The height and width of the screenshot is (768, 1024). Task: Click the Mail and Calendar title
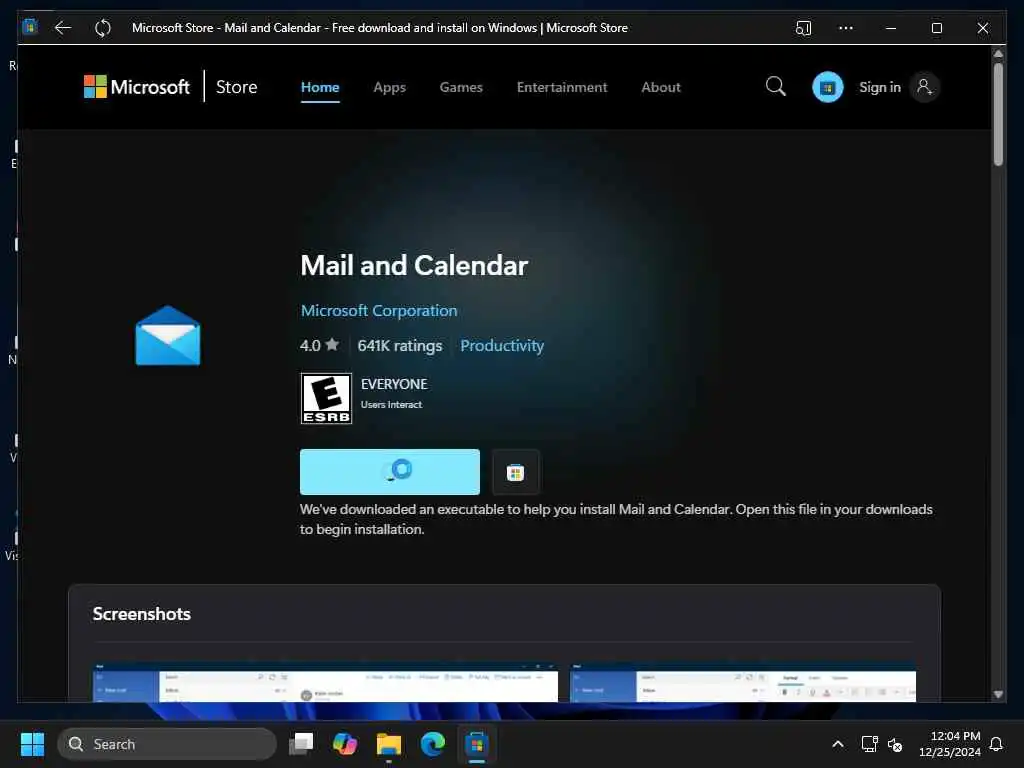click(414, 265)
